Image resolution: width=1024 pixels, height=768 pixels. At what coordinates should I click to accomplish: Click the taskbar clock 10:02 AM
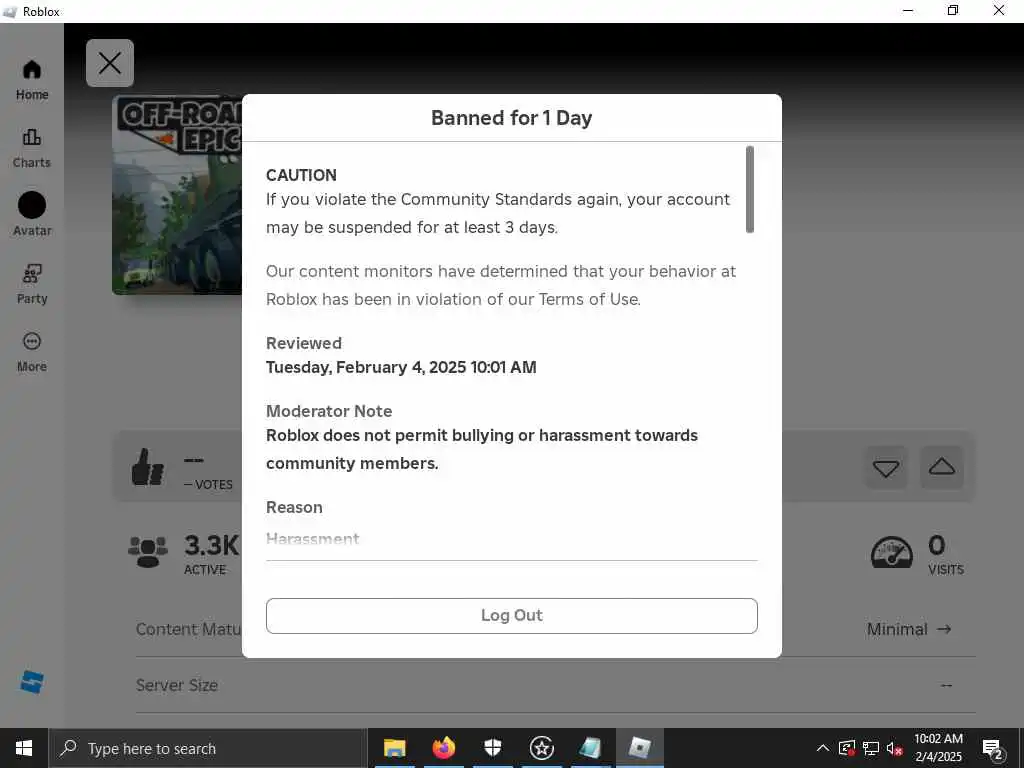click(x=938, y=748)
